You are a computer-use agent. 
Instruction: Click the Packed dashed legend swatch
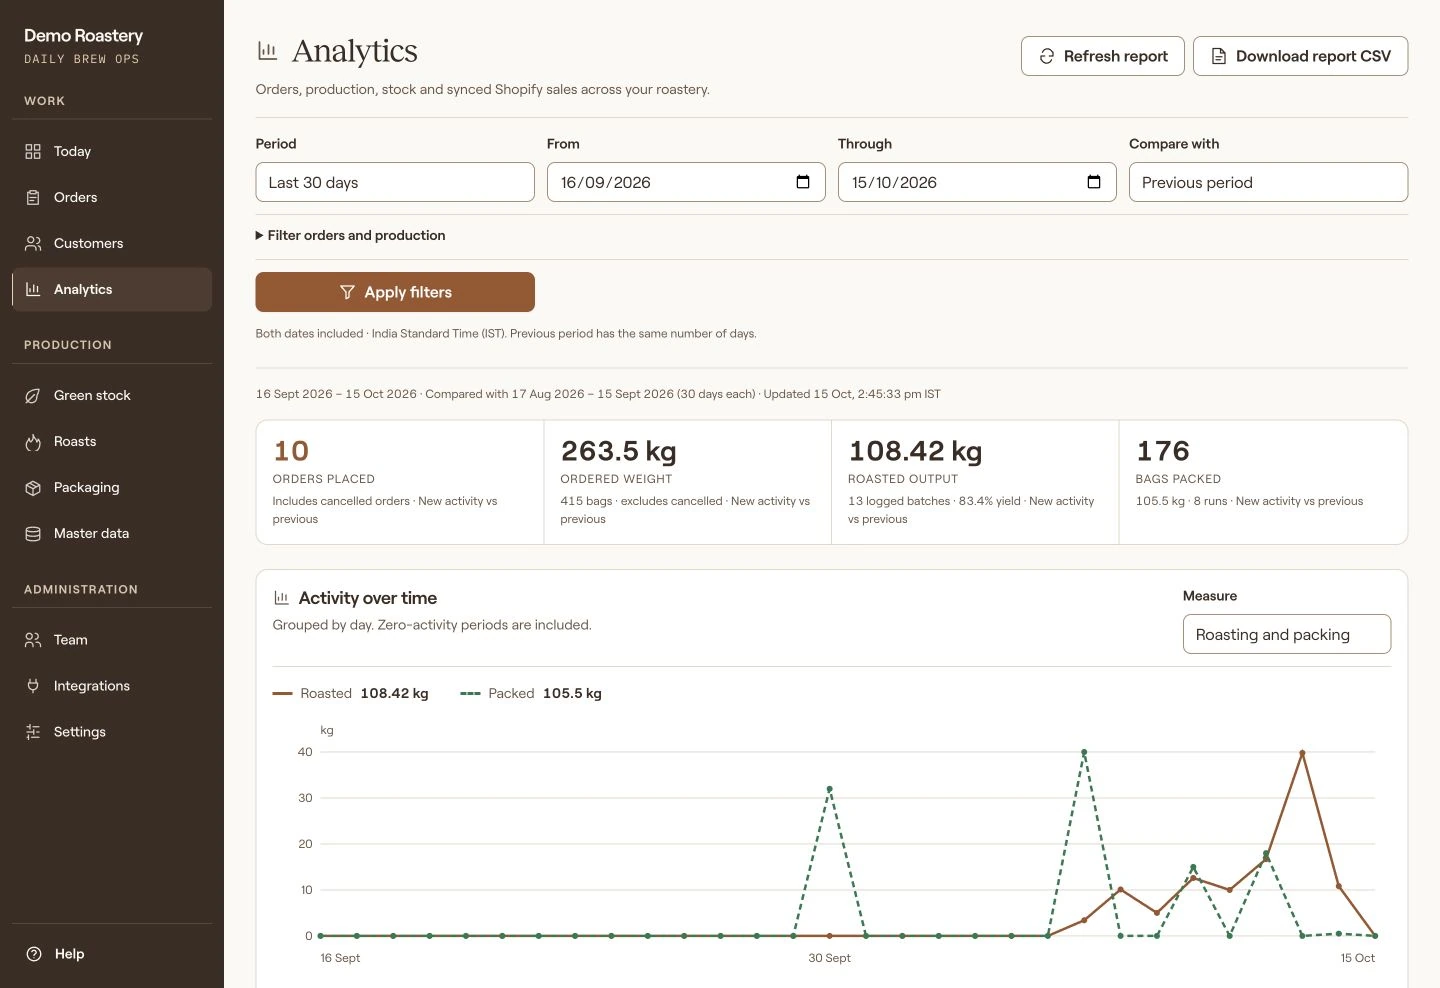[470, 693]
